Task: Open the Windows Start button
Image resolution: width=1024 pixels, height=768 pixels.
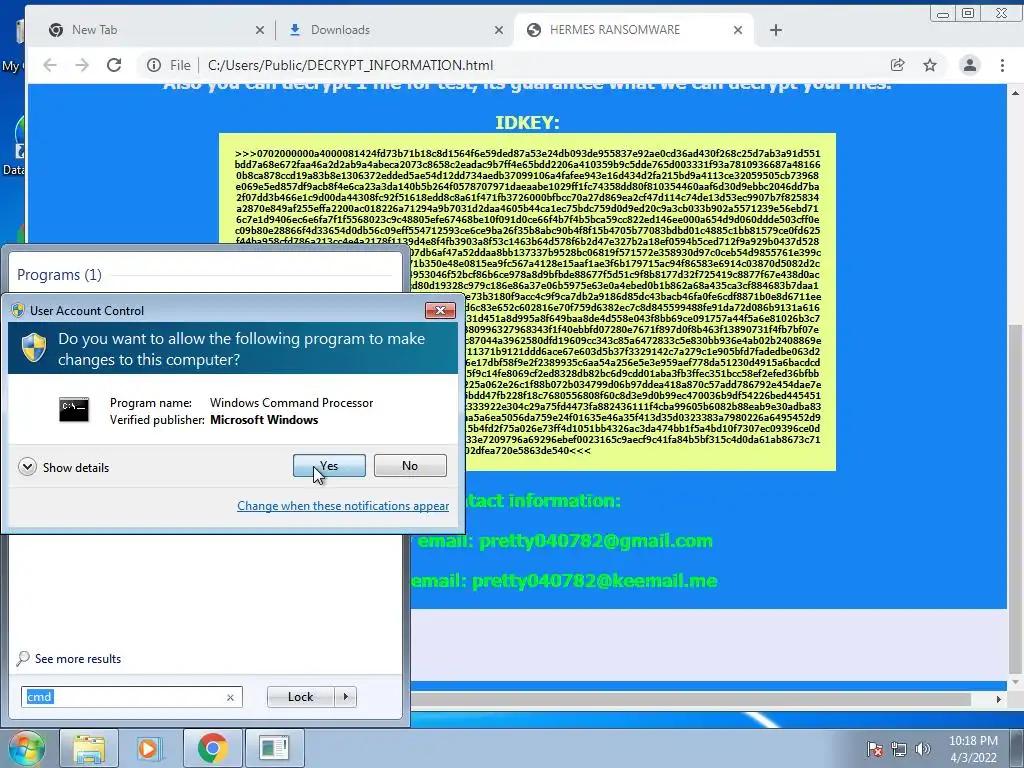Action: click(x=26, y=748)
